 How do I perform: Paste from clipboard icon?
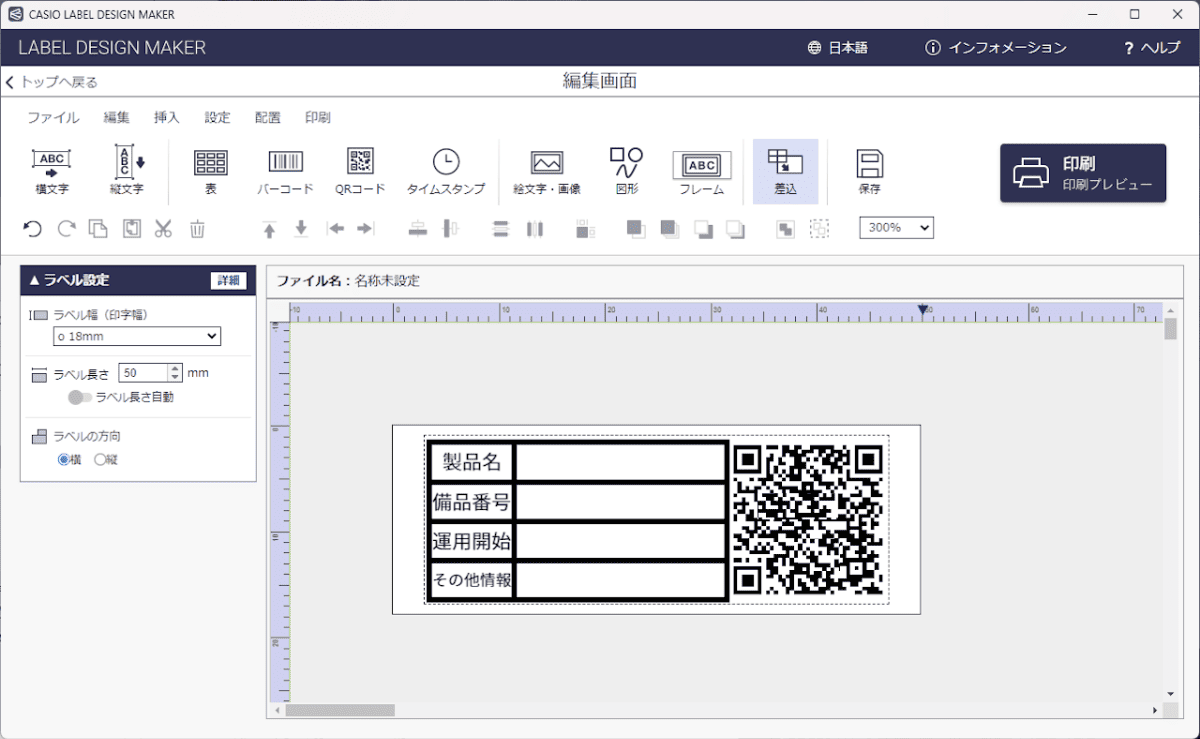(132, 229)
